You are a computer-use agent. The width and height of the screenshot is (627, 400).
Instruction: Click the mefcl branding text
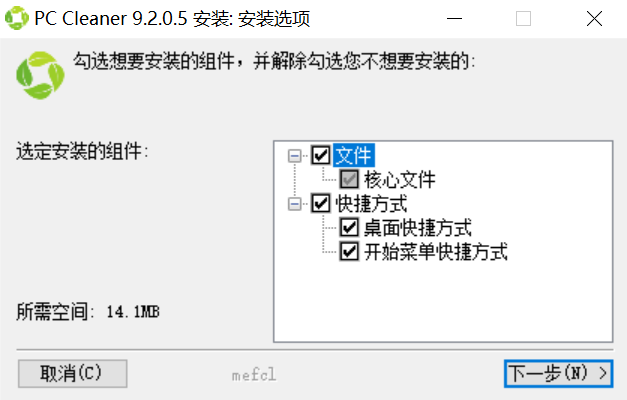coord(254,375)
